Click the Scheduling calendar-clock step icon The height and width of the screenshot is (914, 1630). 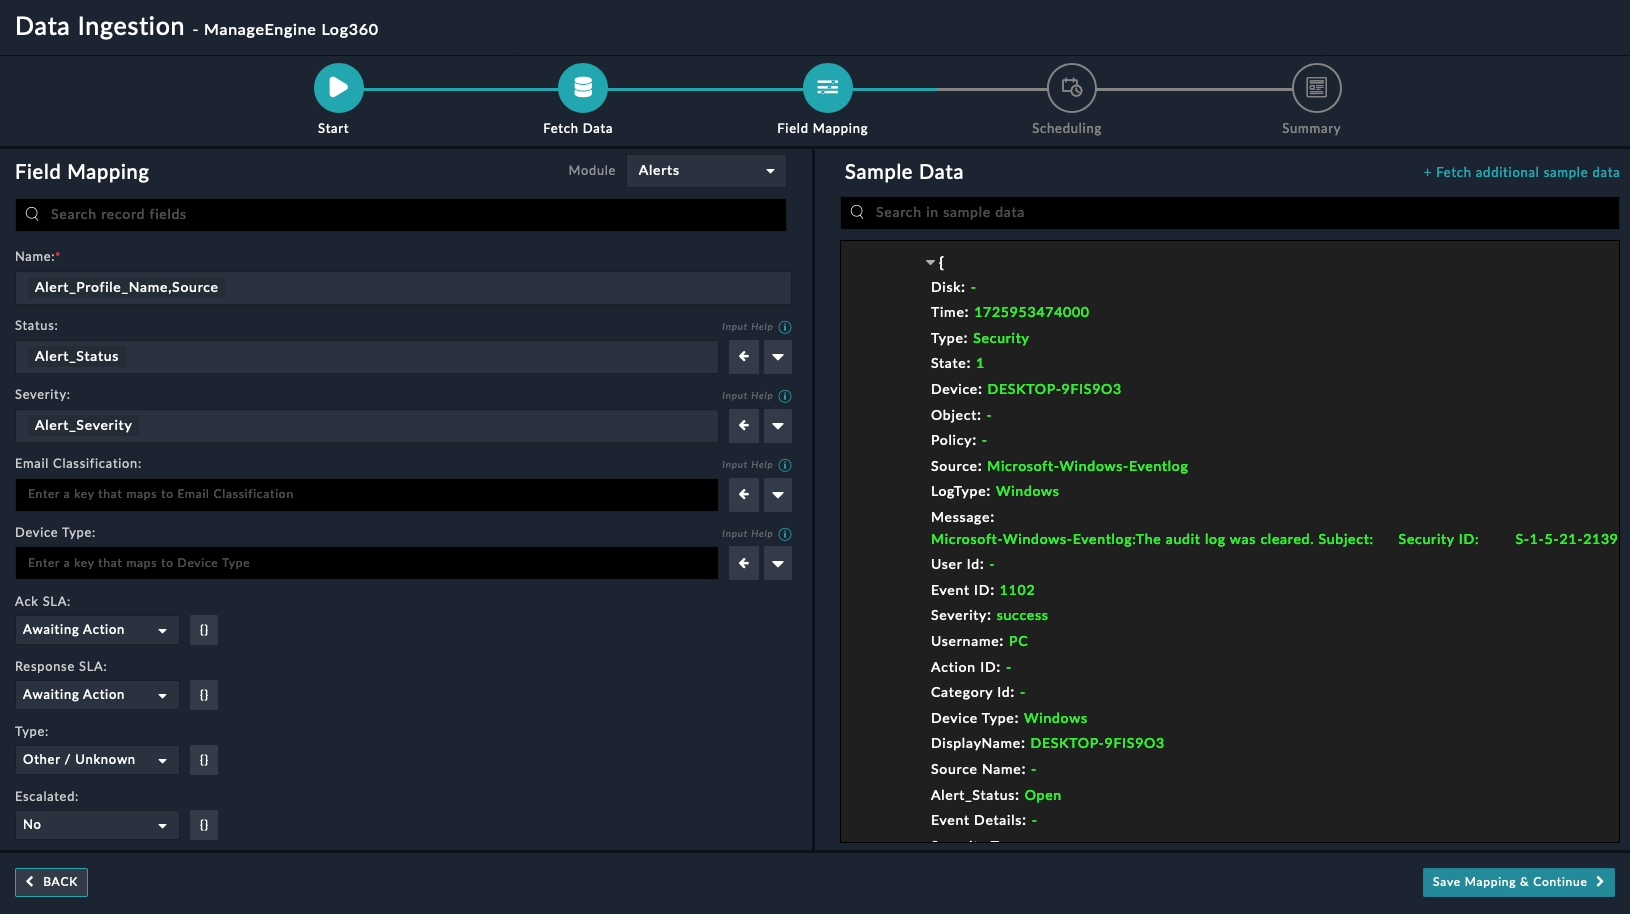pyautogui.click(x=1071, y=88)
